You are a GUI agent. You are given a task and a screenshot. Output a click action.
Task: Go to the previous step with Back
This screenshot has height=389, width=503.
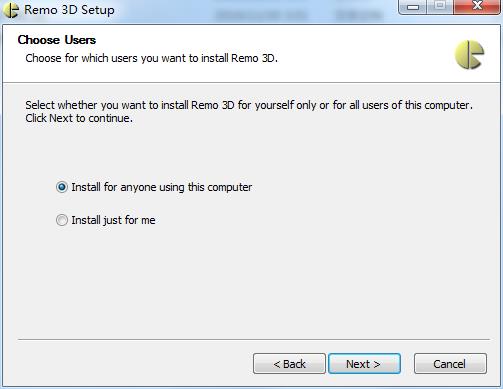pyautogui.click(x=289, y=364)
